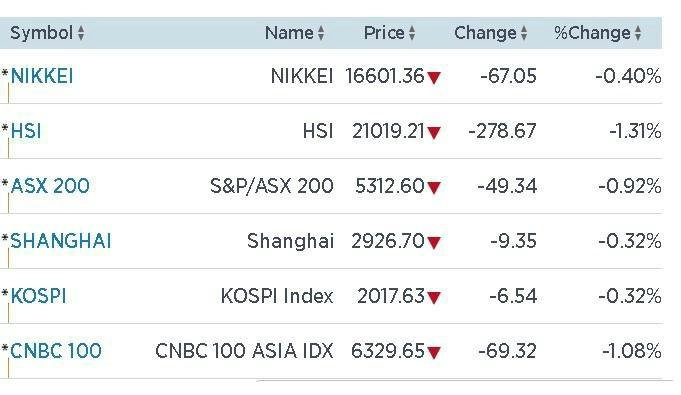The height and width of the screenshot is (395, 681).
Task: Open ASX 200 symbol link
Action: pyautogui.click(x=50, y=186)
